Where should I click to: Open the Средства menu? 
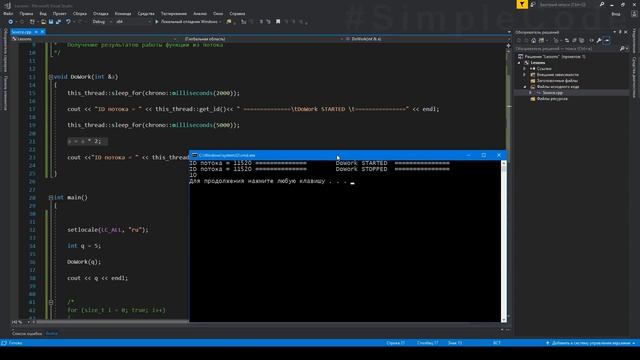(x=146, y=13)
